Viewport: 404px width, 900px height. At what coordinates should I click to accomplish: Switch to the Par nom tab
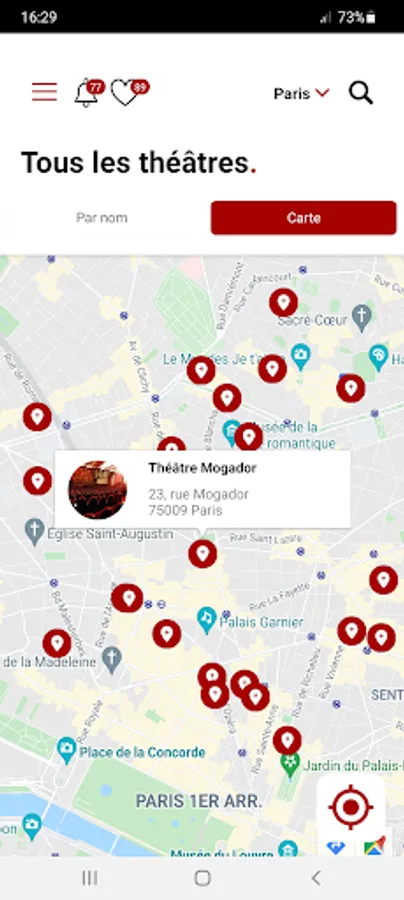pos(102,218)
